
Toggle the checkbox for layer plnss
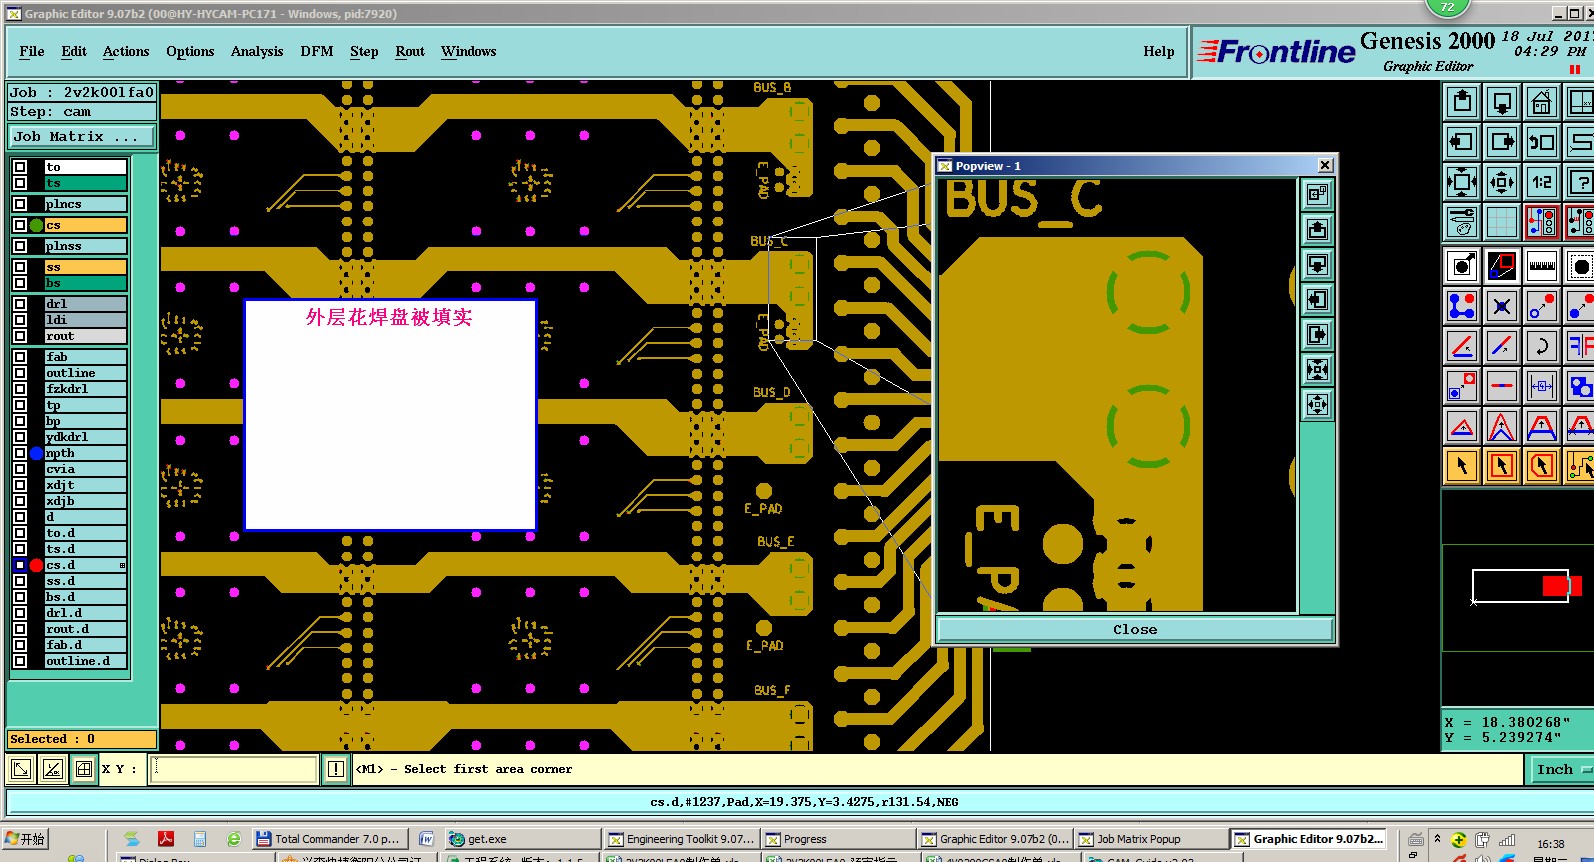[x=20, y=246]
